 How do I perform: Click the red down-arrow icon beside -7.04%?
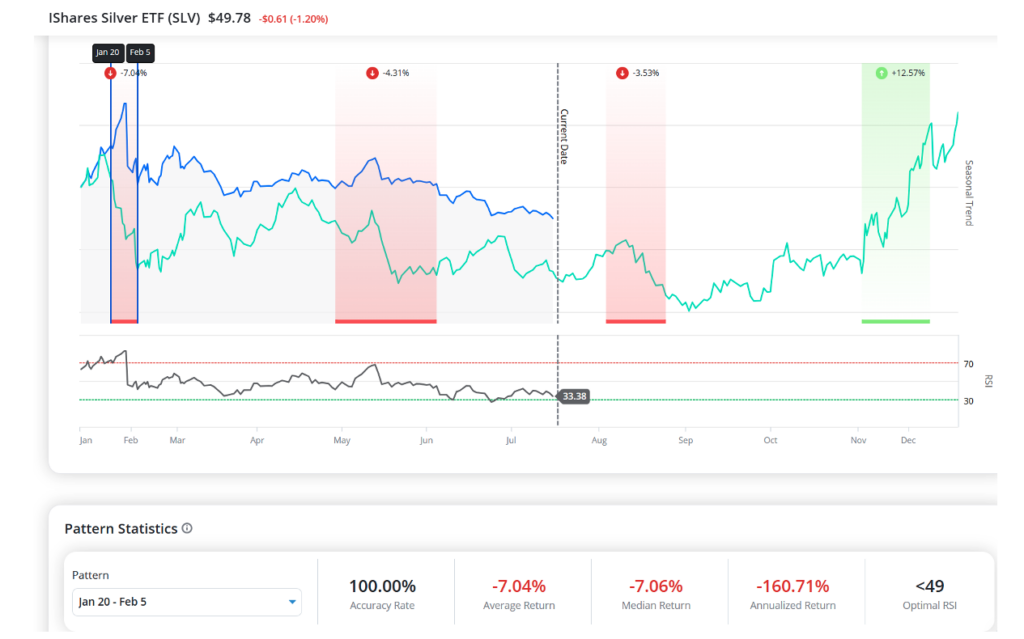coord(110,73)
